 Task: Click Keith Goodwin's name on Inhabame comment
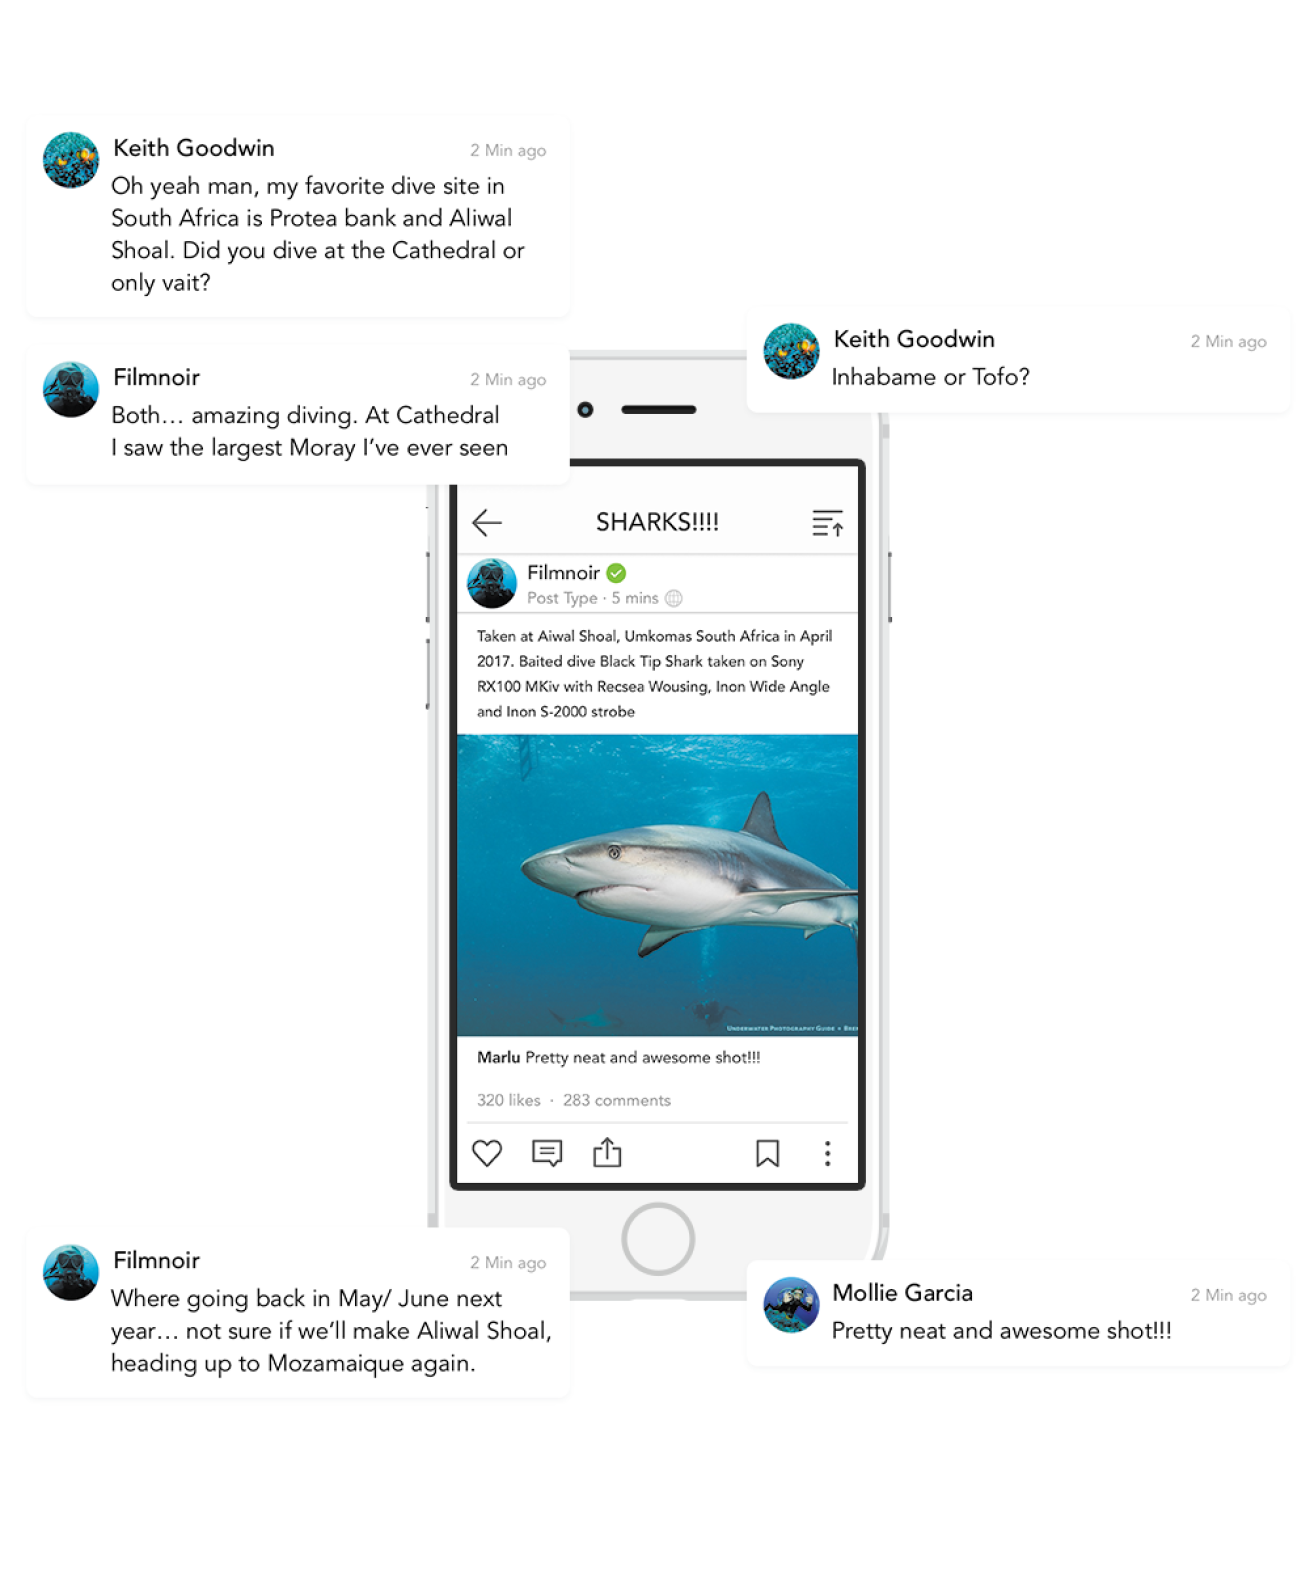(x=914, y=339)
